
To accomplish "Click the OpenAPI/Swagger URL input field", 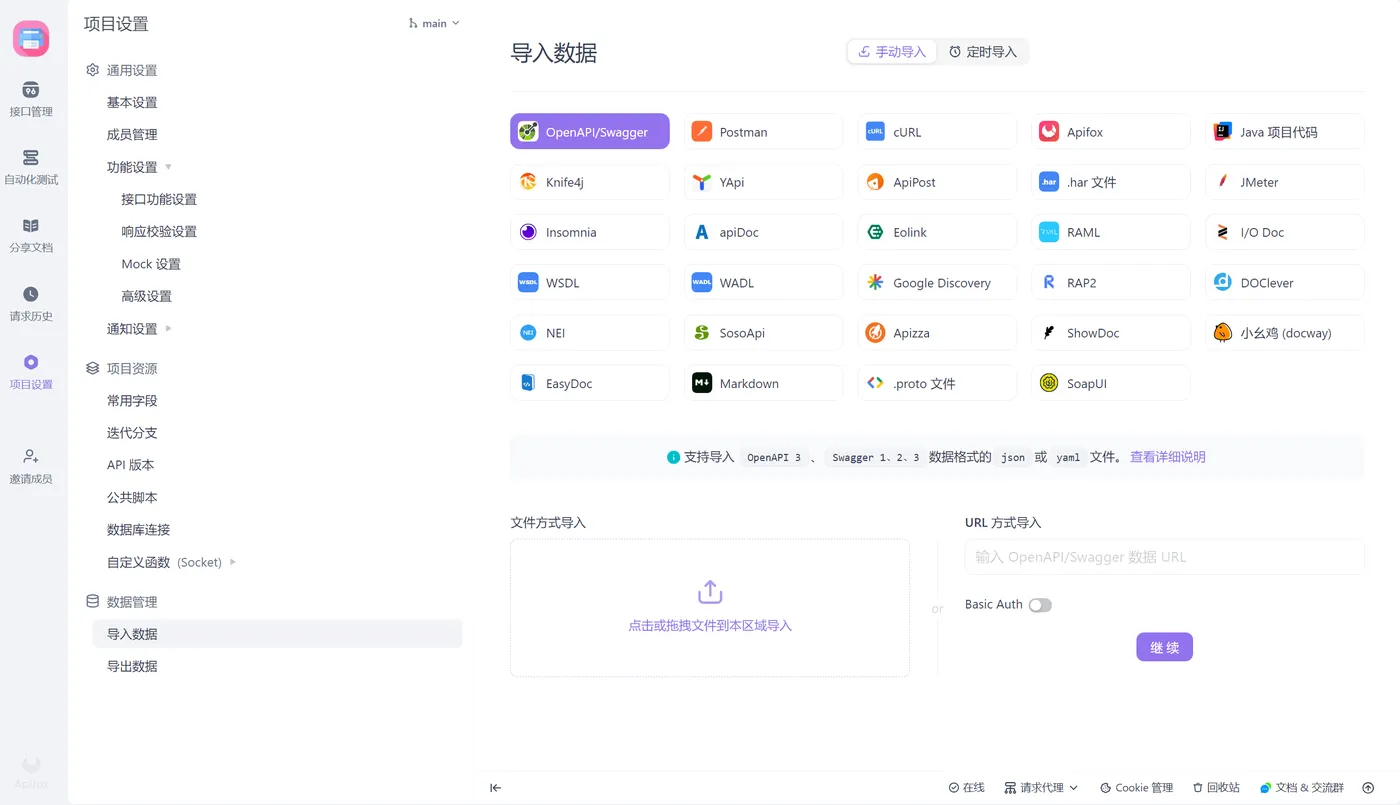I will [x=1164, y=557].
